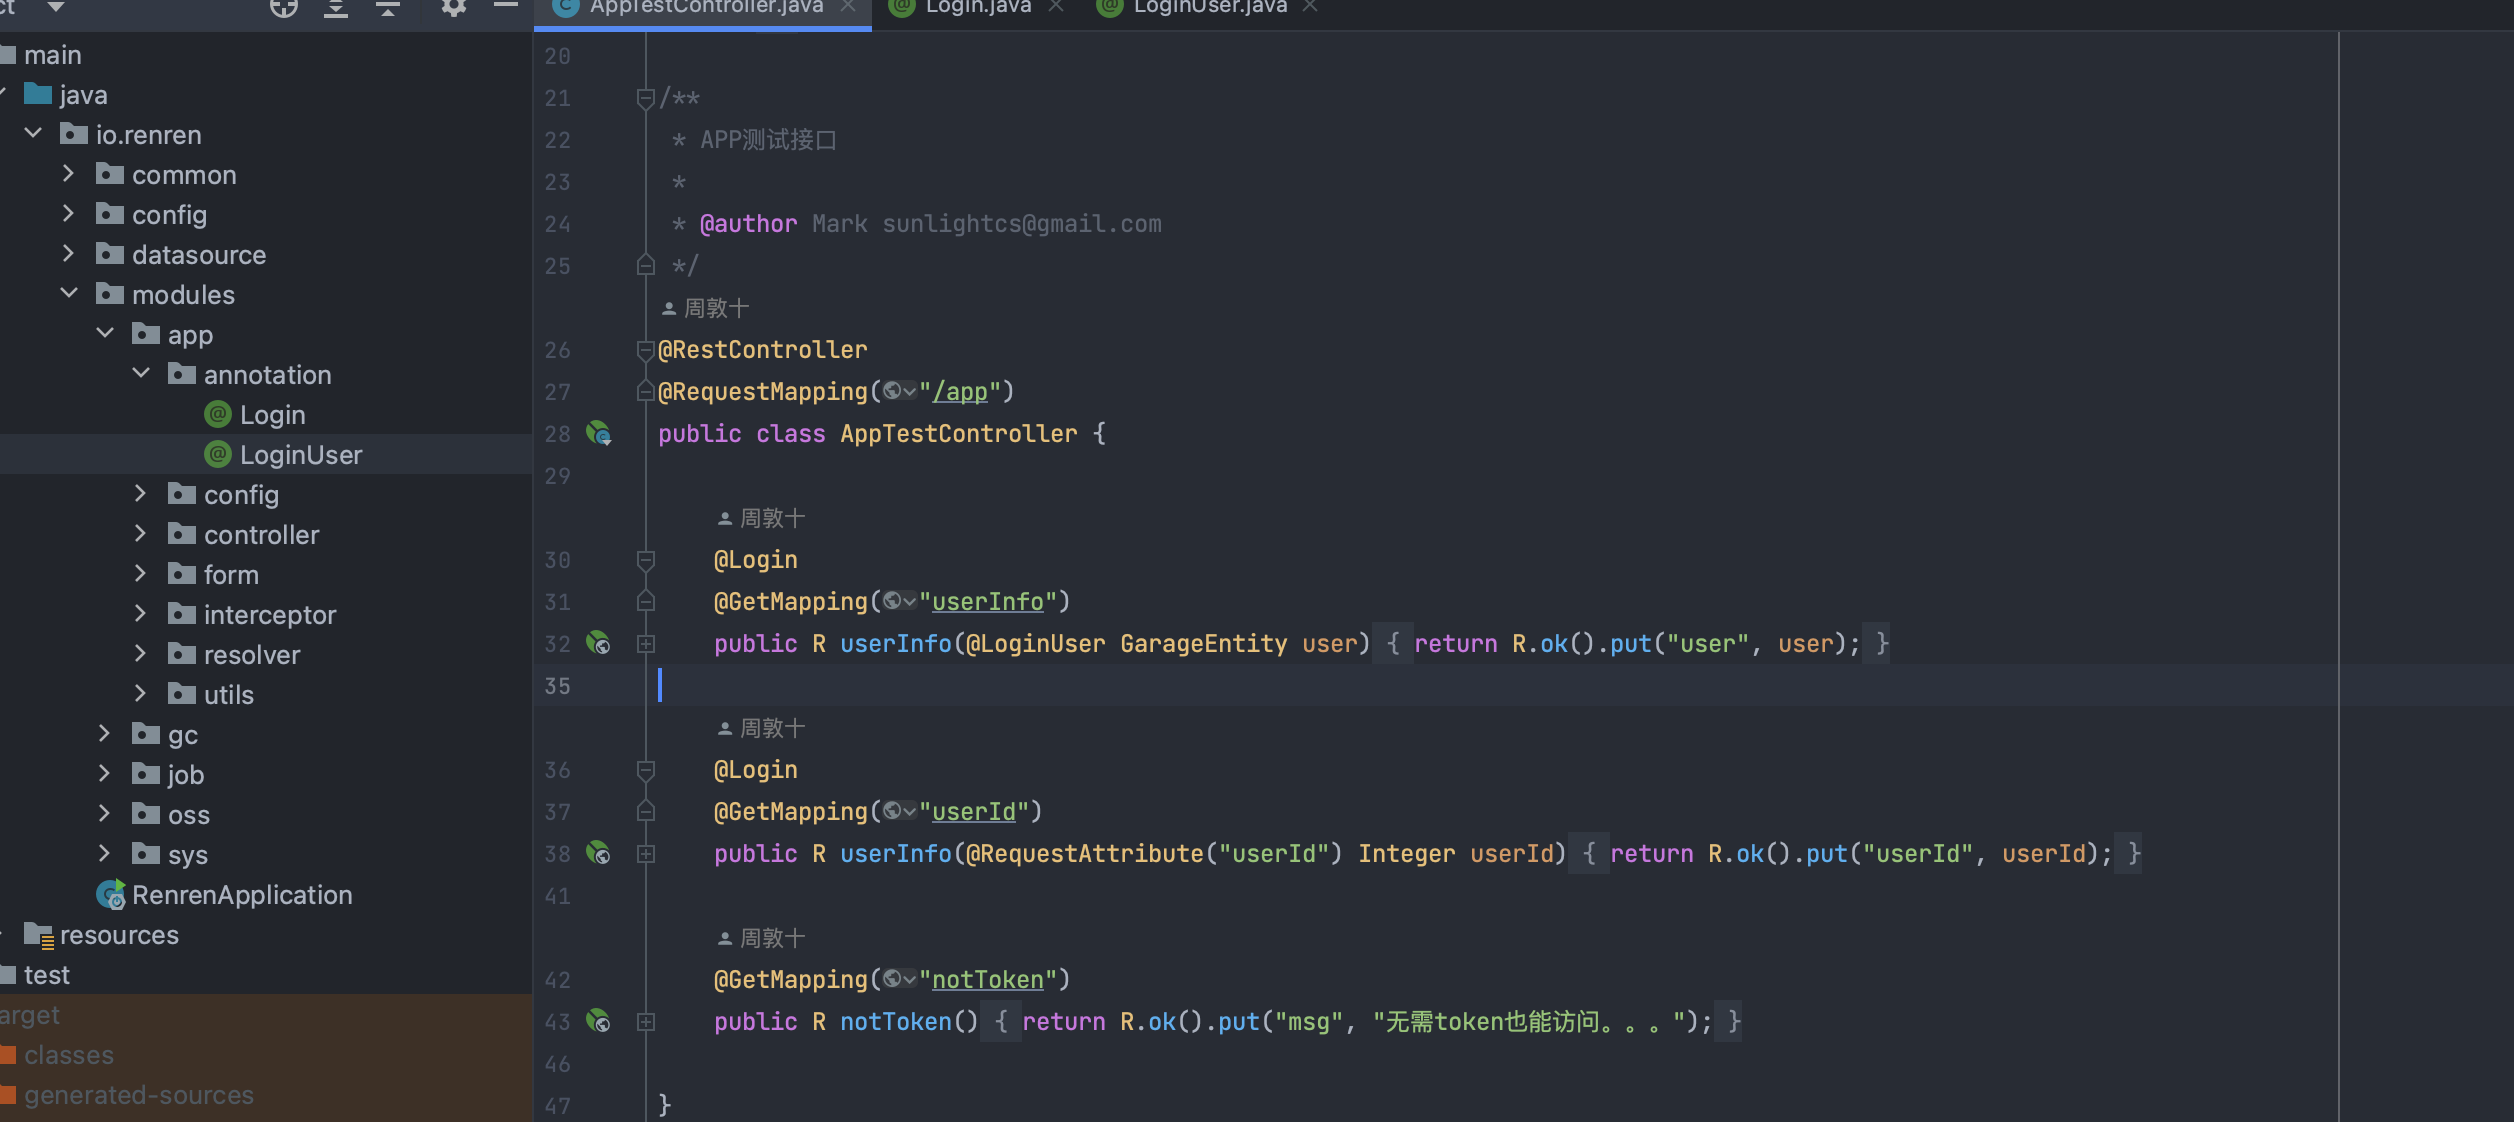Expand the interceptor package
The height and width of the screenshot is (1122, 2514).
click(141, 614)
